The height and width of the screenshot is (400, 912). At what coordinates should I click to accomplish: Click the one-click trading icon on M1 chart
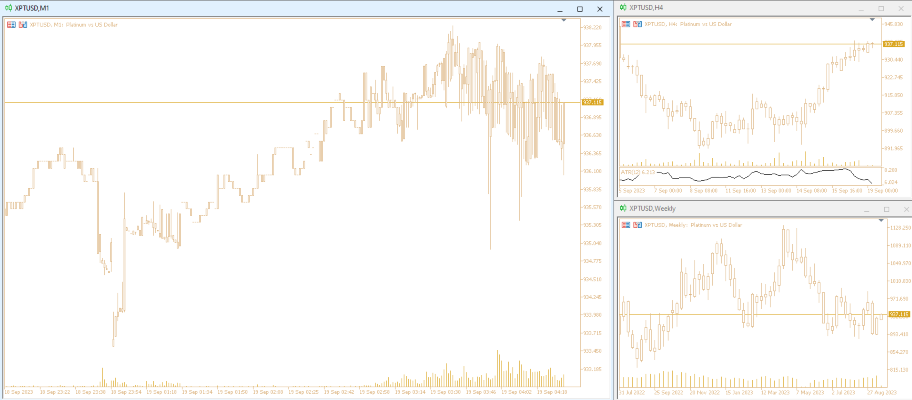tap(11, 24)
